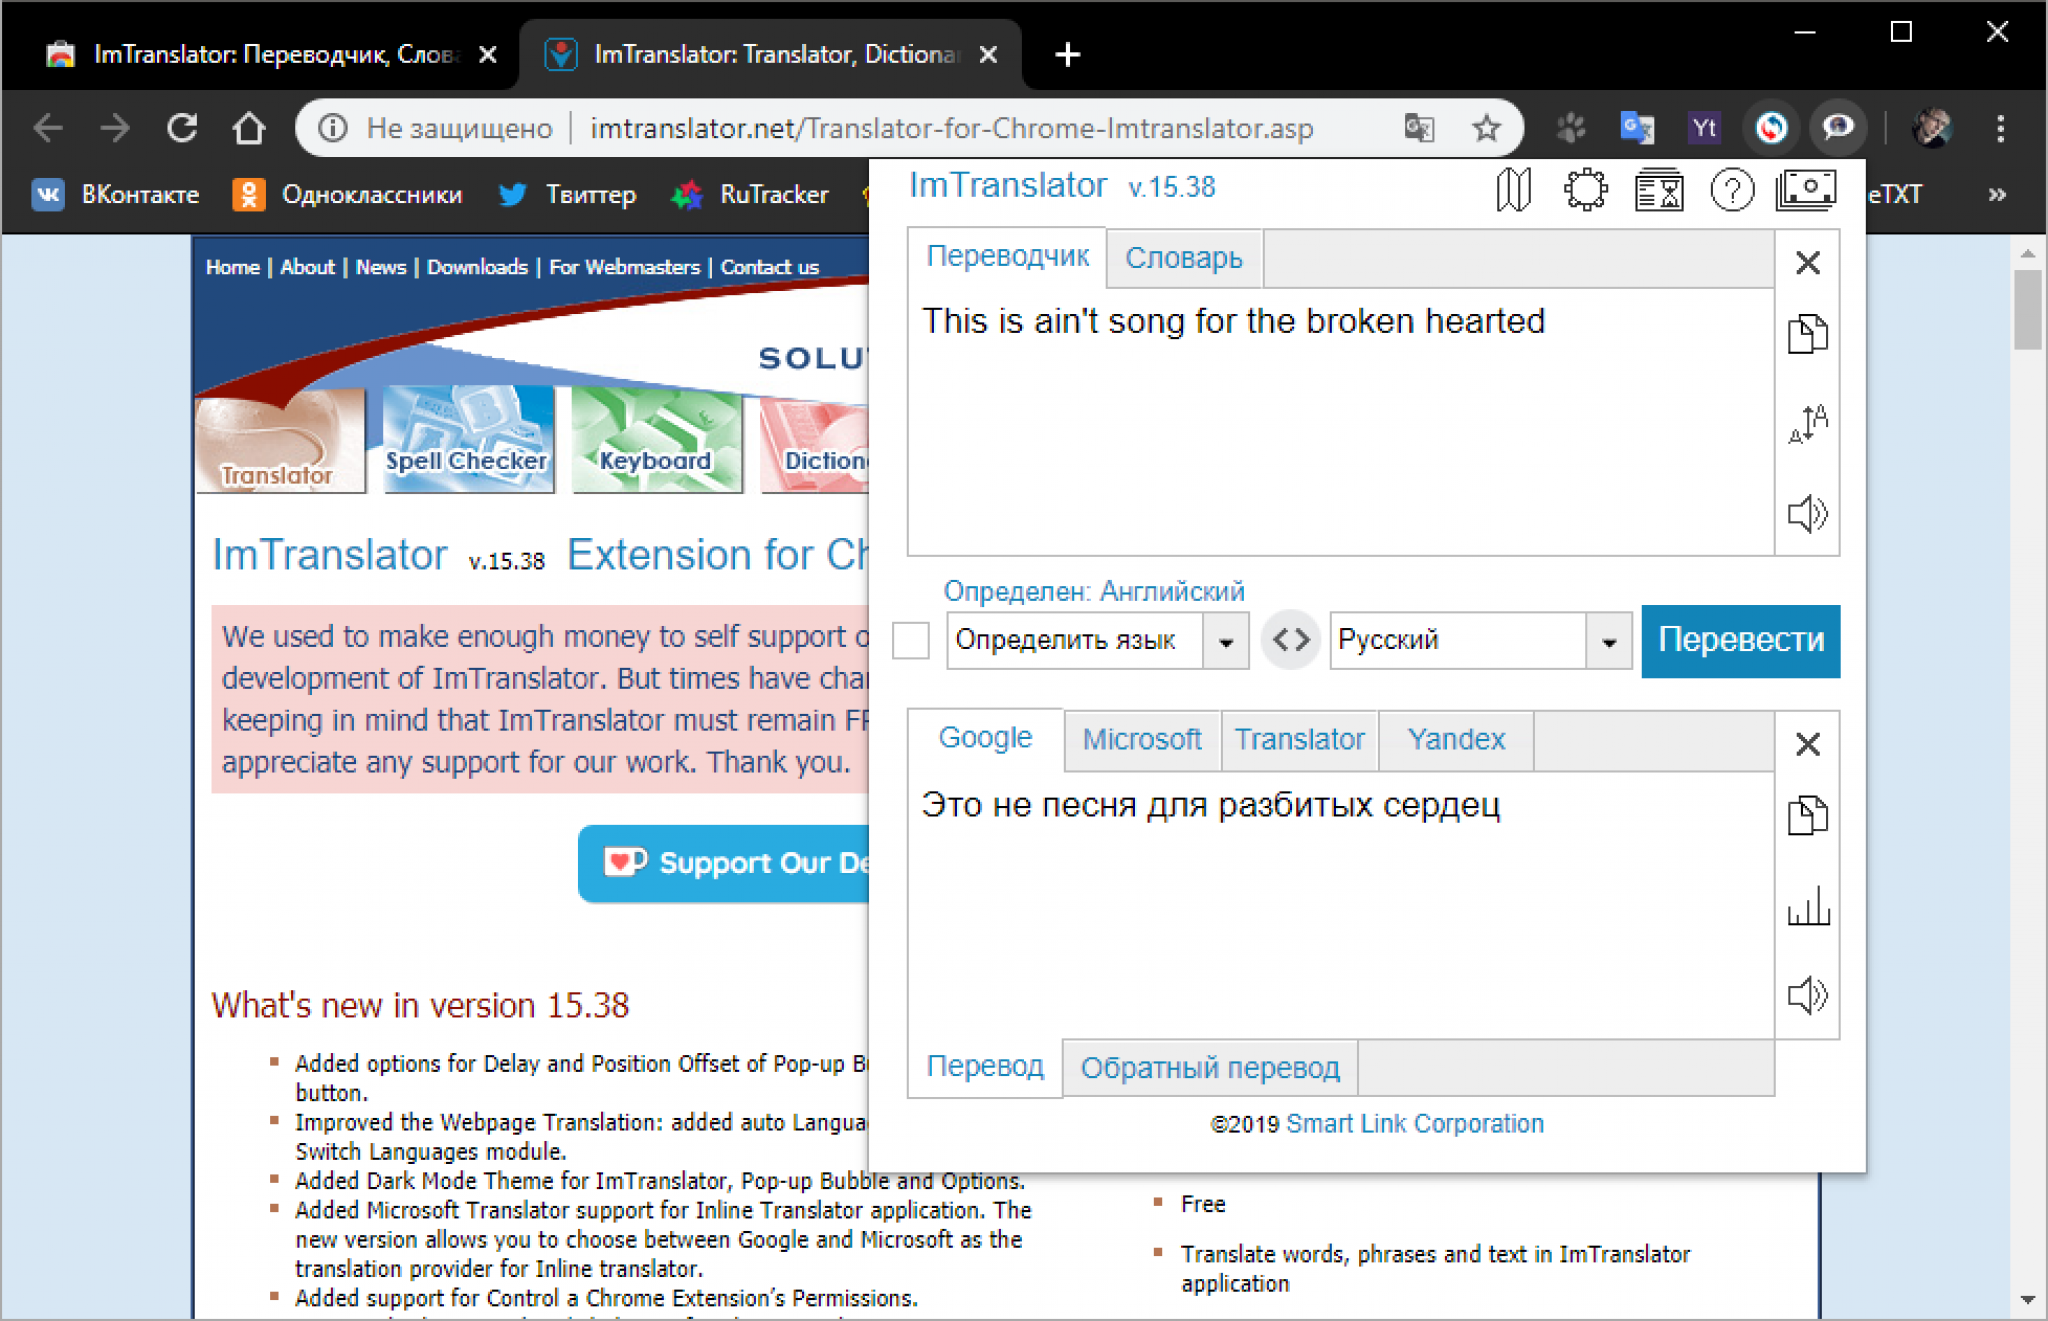Click into the source text area
This screenshot has height=1321, width=2048.
coord(1341,422)
